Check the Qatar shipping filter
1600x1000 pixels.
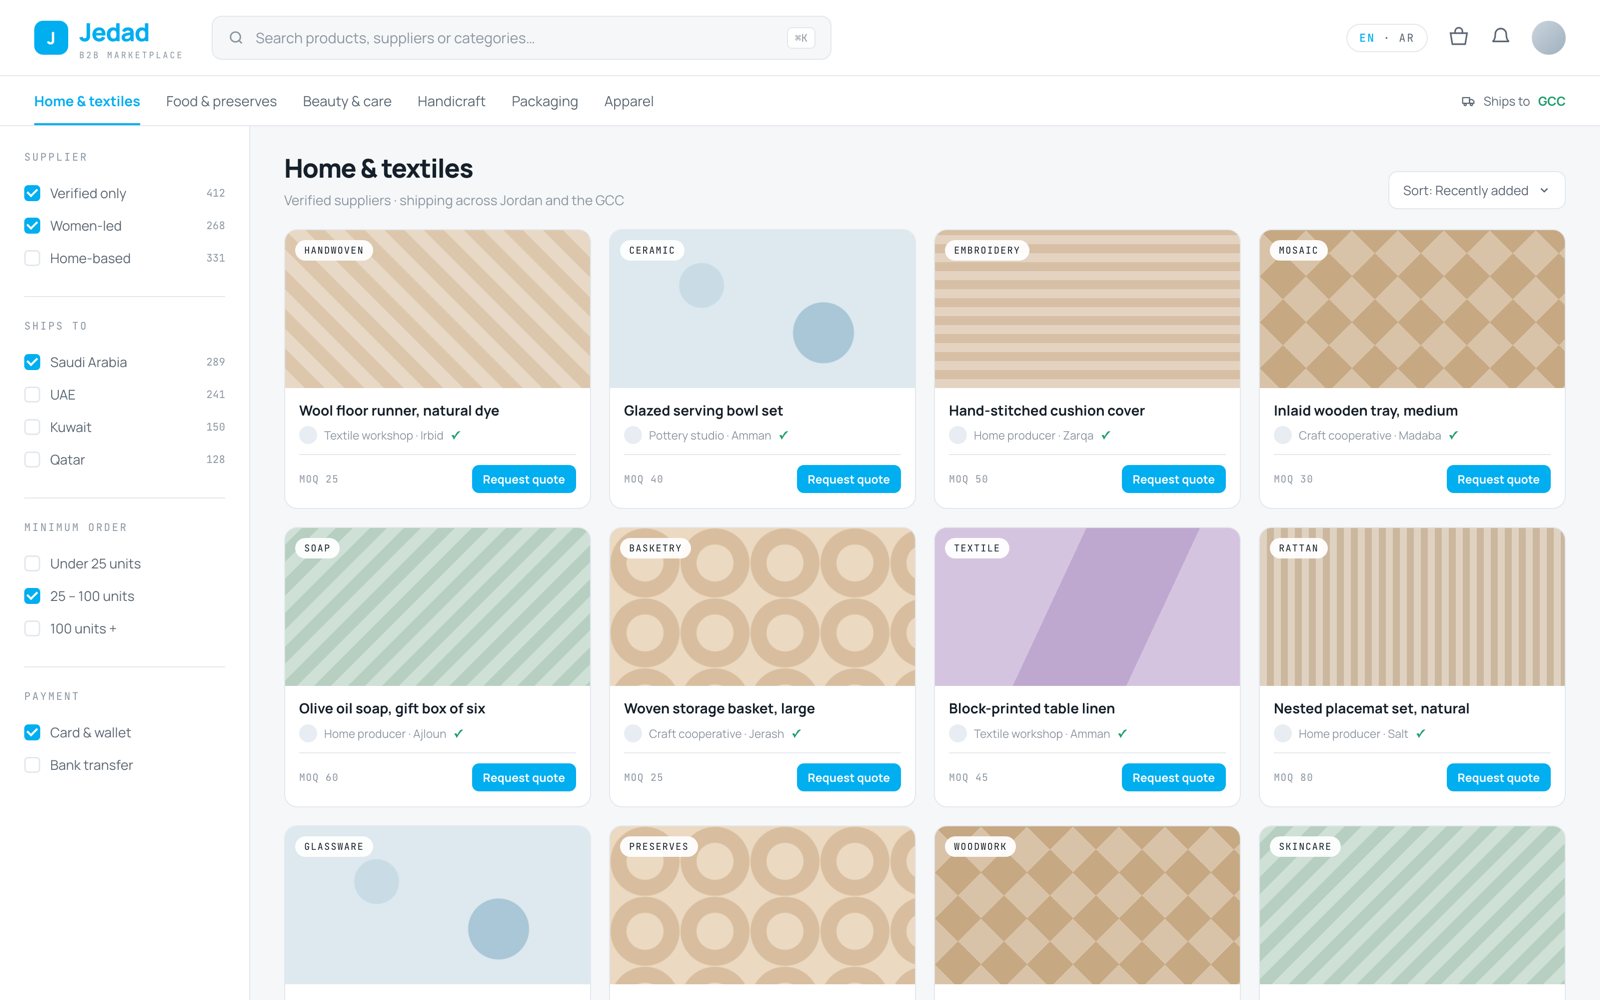(x=32, y=460)
